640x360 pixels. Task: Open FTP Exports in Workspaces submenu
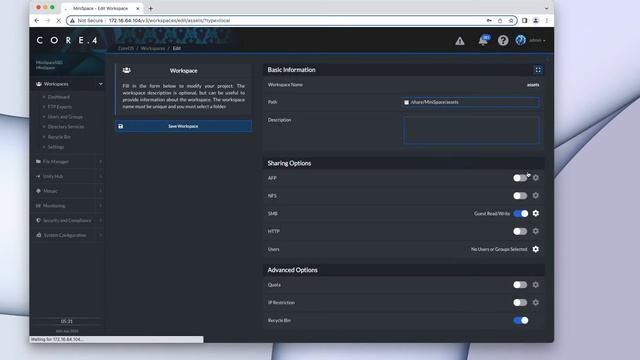point(60,107)
